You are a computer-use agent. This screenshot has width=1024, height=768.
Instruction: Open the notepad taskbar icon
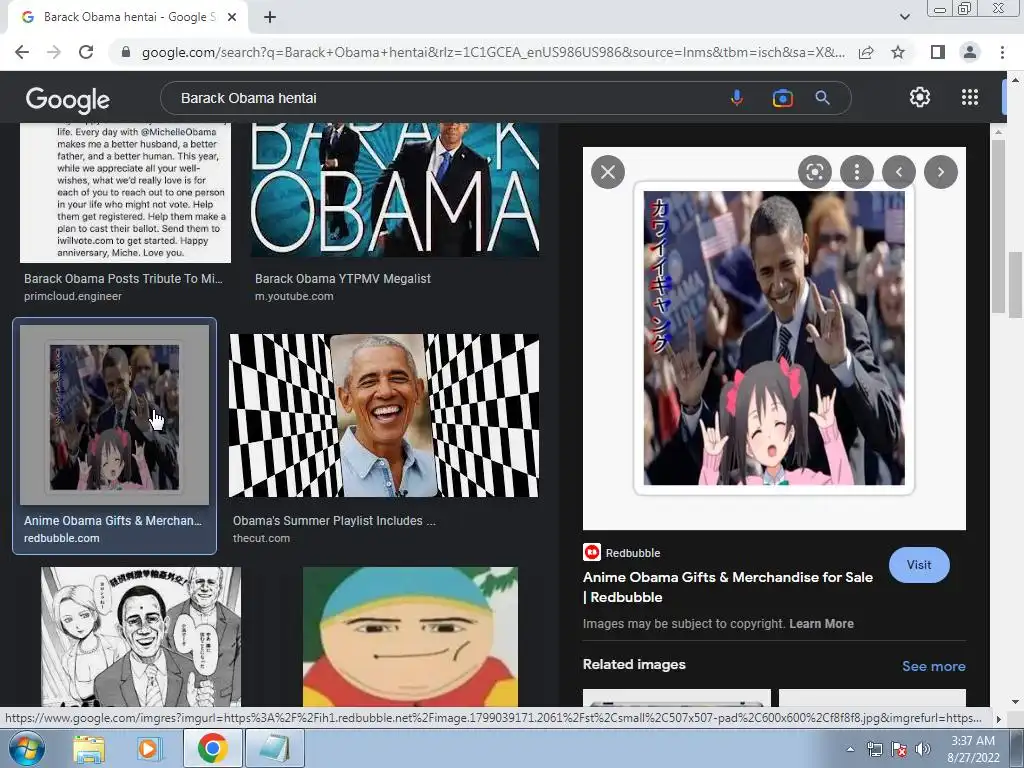click(x=274, y=748)
